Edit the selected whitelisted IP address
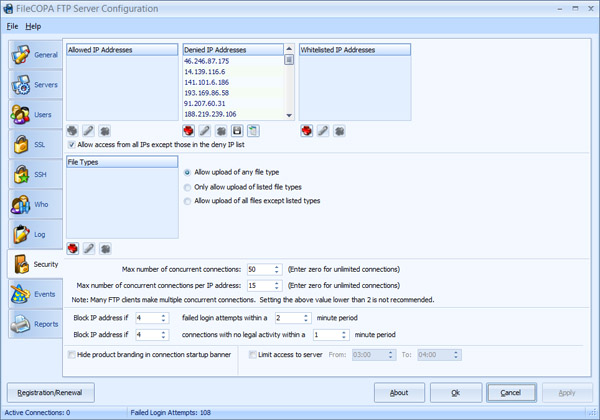The width and height of the screenshot is (600, 420). pos(323,131)
